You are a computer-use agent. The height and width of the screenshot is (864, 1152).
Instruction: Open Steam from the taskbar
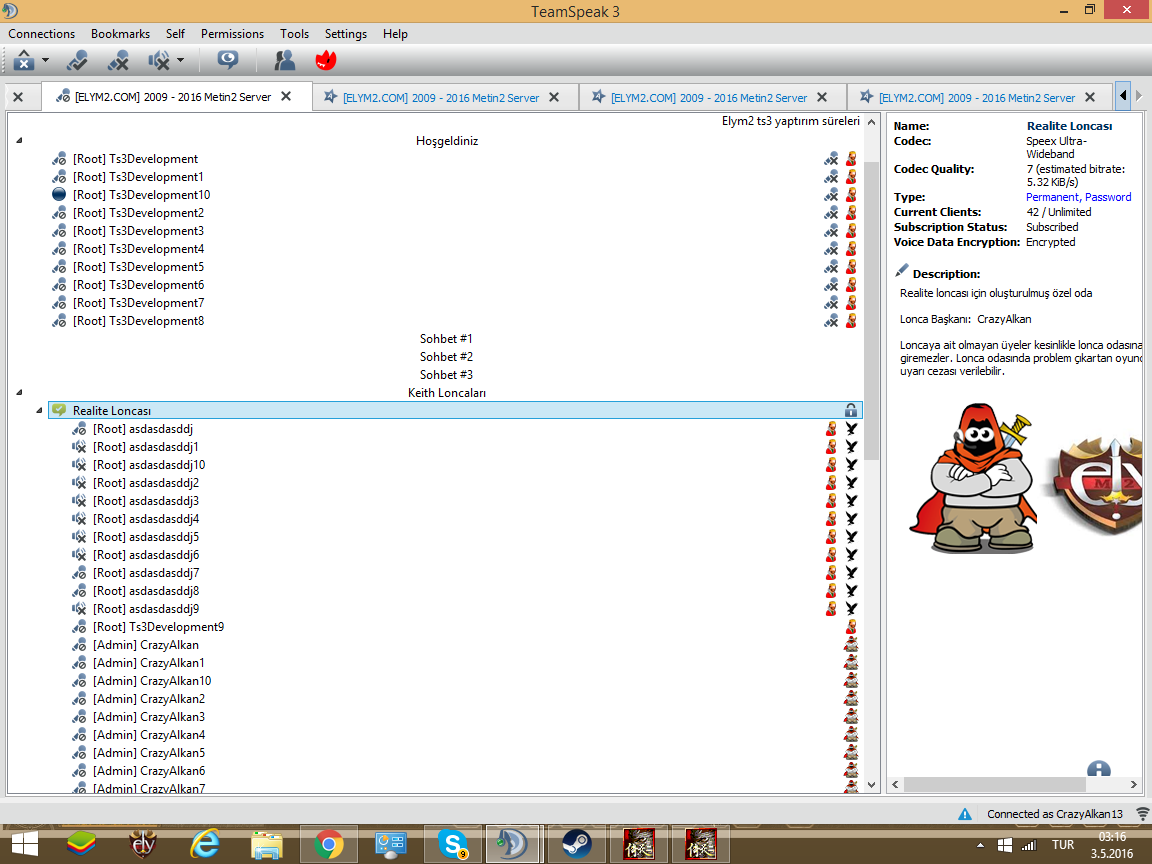point(576,844)
